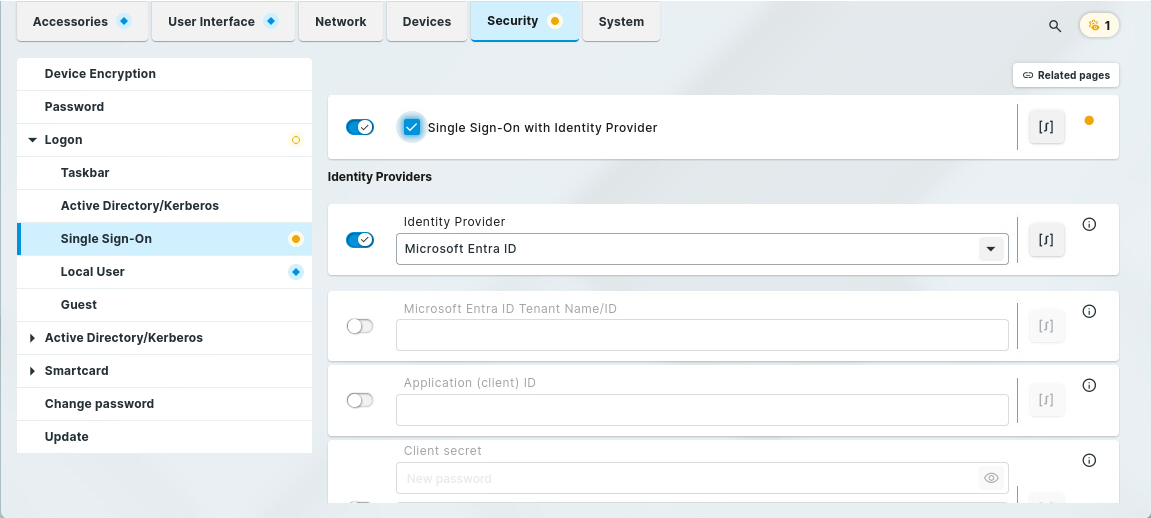Enable the Application (client) ID toggle switch
Viewport: 1151px width, 518px height.
pos(359,400)
